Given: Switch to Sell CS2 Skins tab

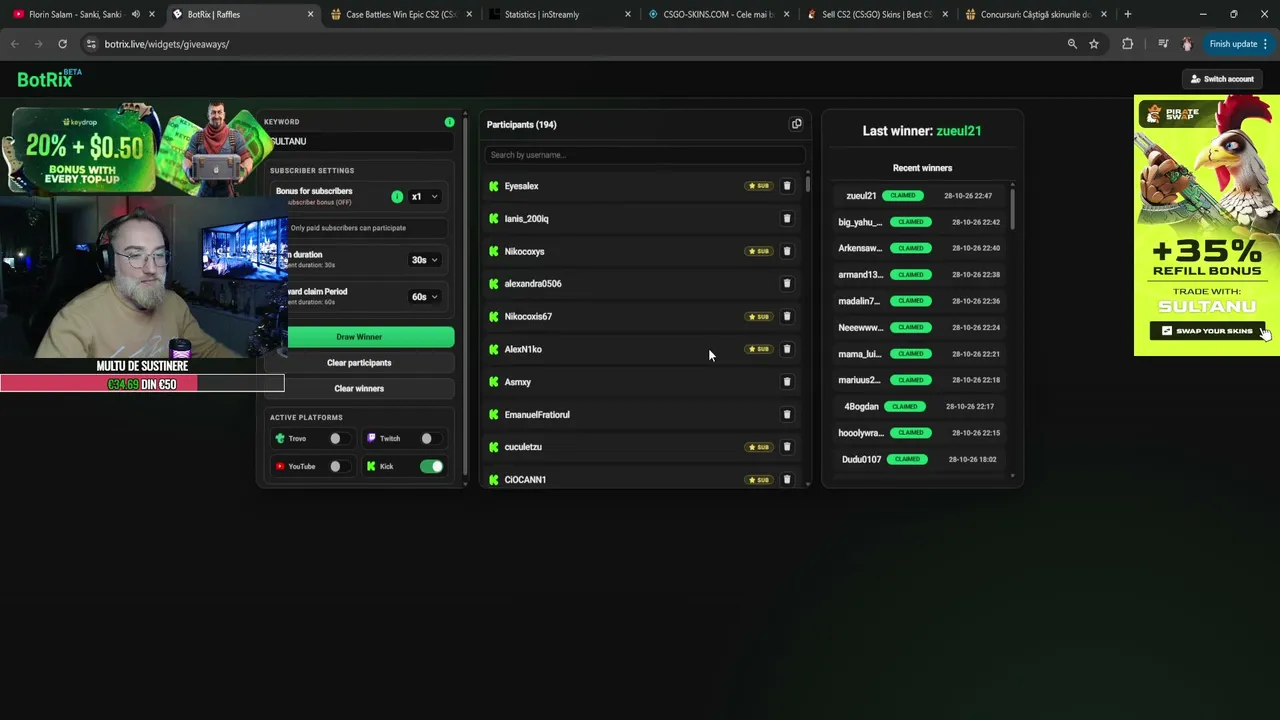Looking at the screenshot, I should (877, 14).
